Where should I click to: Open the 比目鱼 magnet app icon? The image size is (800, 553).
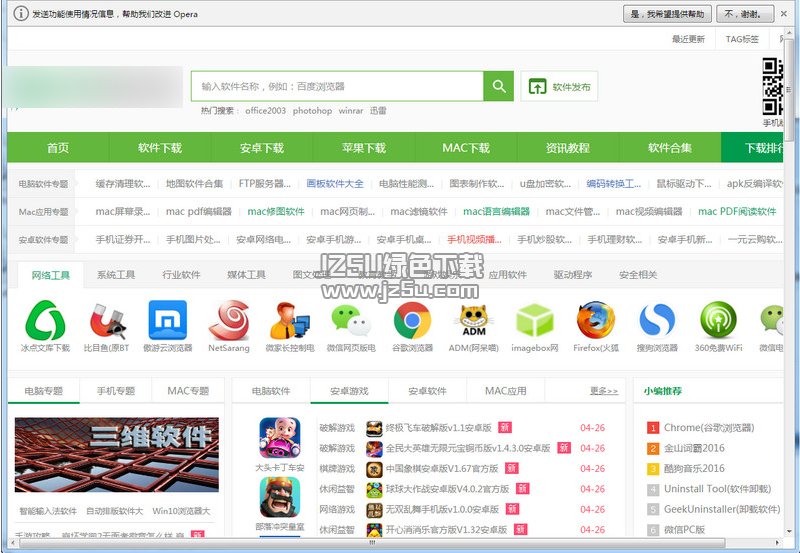107,321
